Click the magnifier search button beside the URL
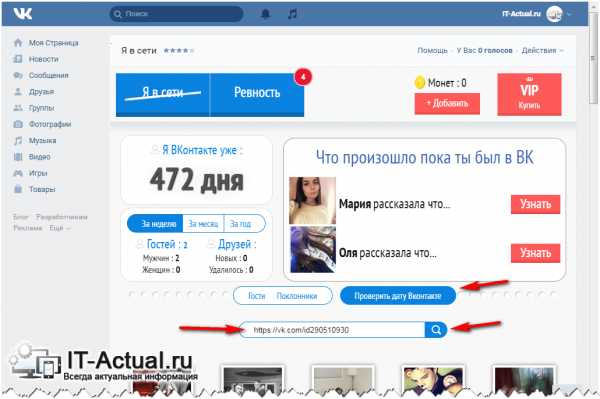600x399 pixels. (435, 330)
